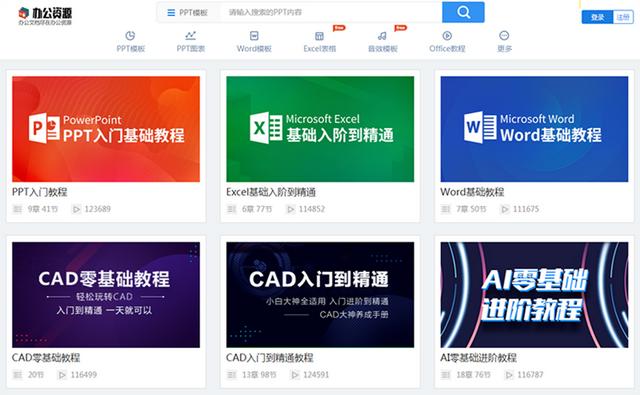The width and height of the screenshot is (640, 395).
Task: Open the 音效模板 music note icon
Action: tap(382, 36)
